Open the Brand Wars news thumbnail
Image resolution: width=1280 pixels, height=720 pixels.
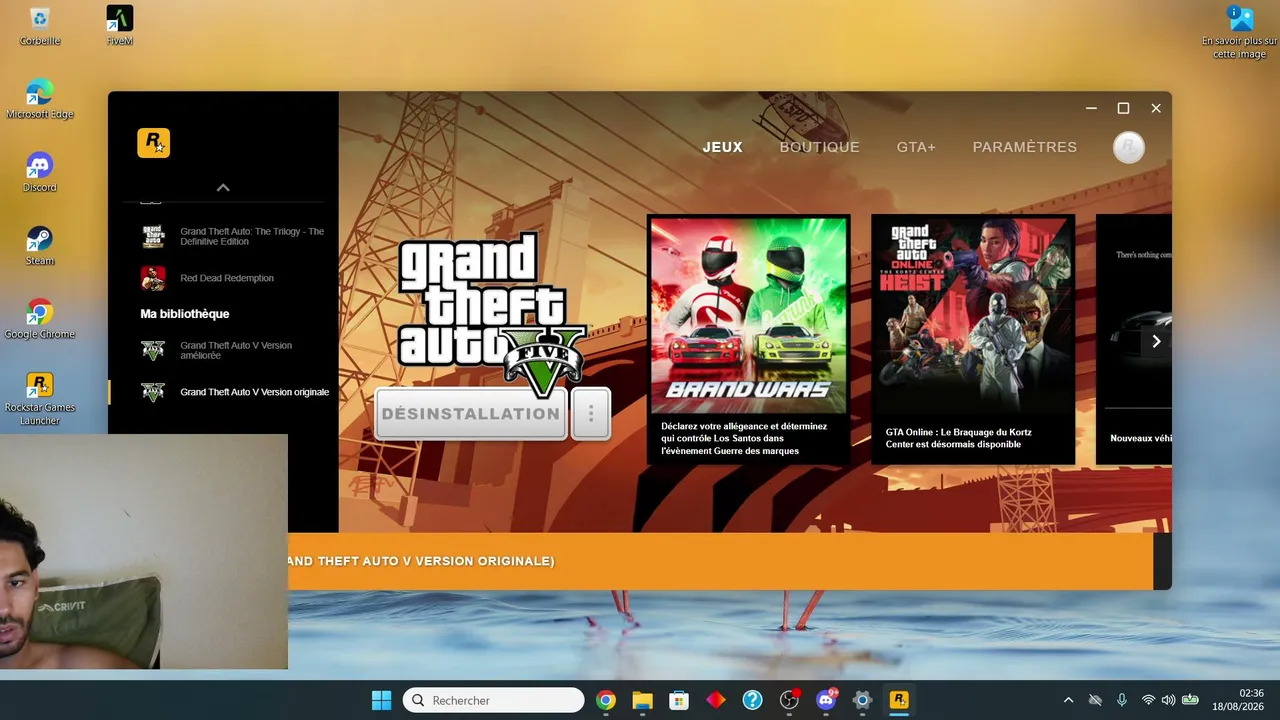click(748, 315)
